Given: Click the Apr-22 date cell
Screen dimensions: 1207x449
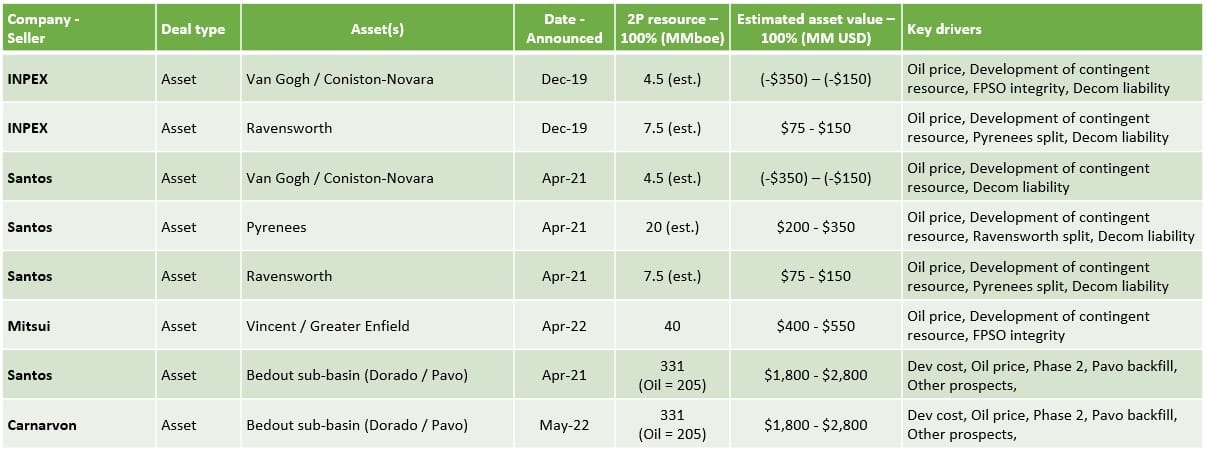Looking at the screenshot, I should [565, 325].
